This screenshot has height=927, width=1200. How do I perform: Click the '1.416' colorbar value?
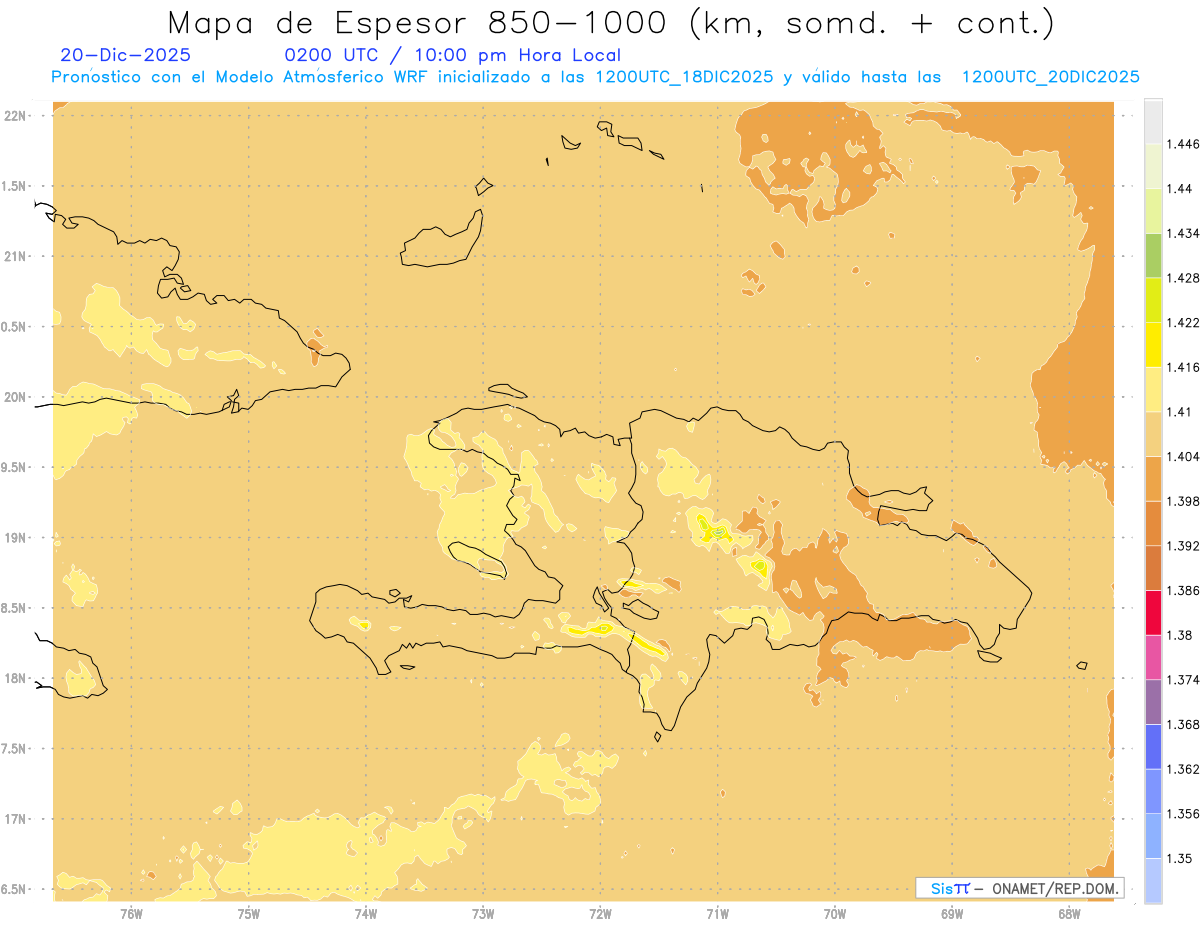tap(1183, 367)
